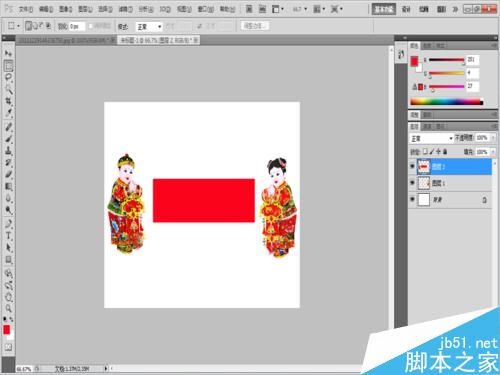Viewport: 500px width, 375px height.
Task: Open the layer blend mode dropdown
Action: pyautogui.click(x=431, y=138)
